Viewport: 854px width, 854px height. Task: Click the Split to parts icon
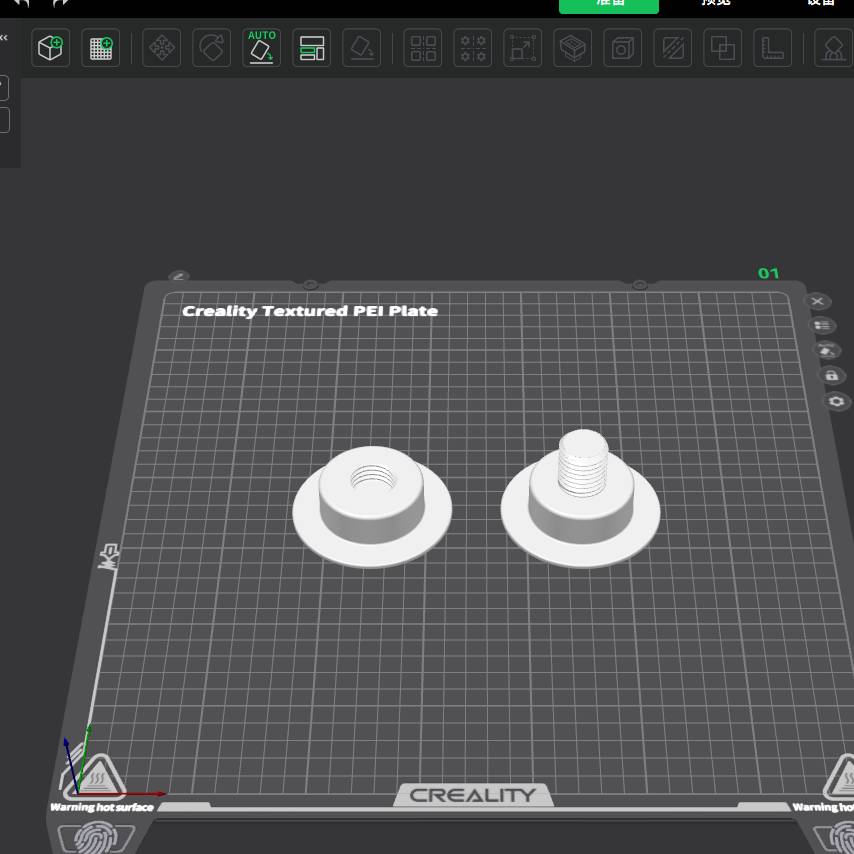(473, 48)
